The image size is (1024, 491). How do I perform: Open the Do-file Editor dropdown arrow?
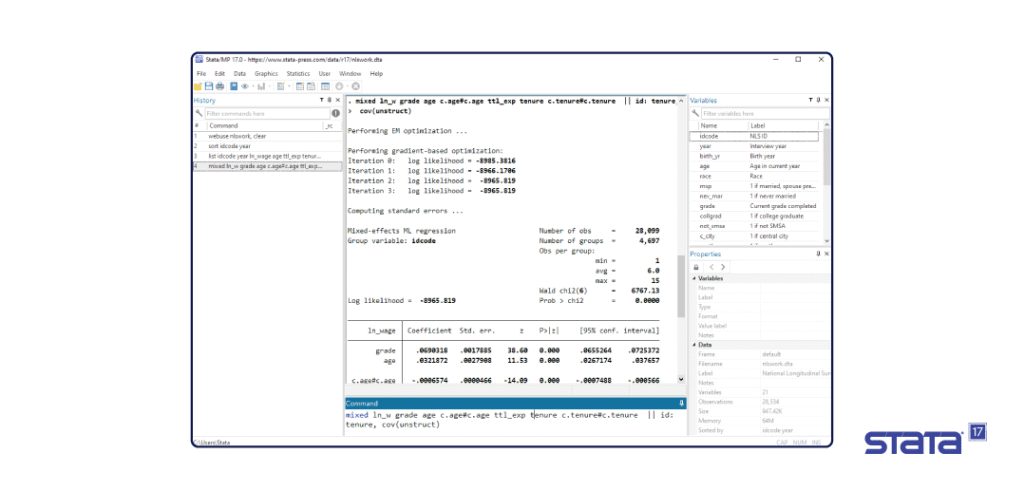289,86
